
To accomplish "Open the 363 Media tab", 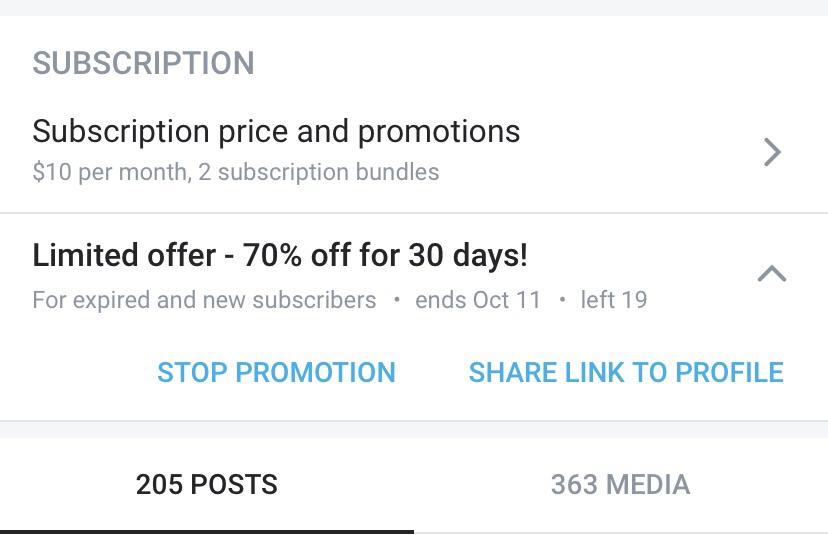I will 620,485.
